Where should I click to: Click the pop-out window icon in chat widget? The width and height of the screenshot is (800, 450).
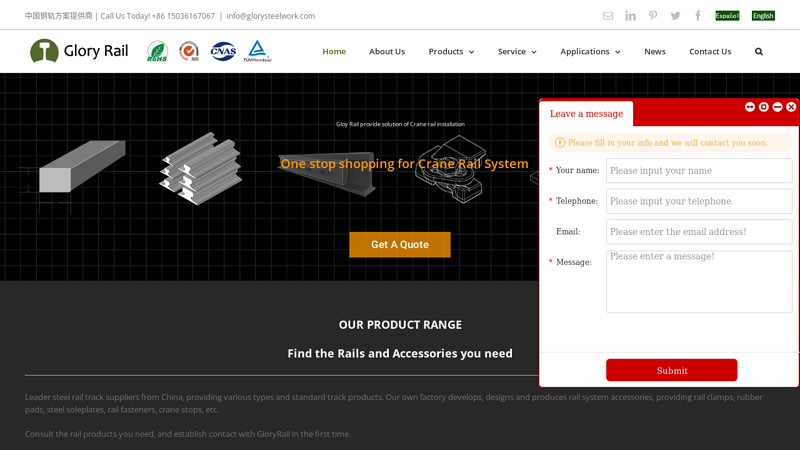pyautogui.click(x=764, y=107)
